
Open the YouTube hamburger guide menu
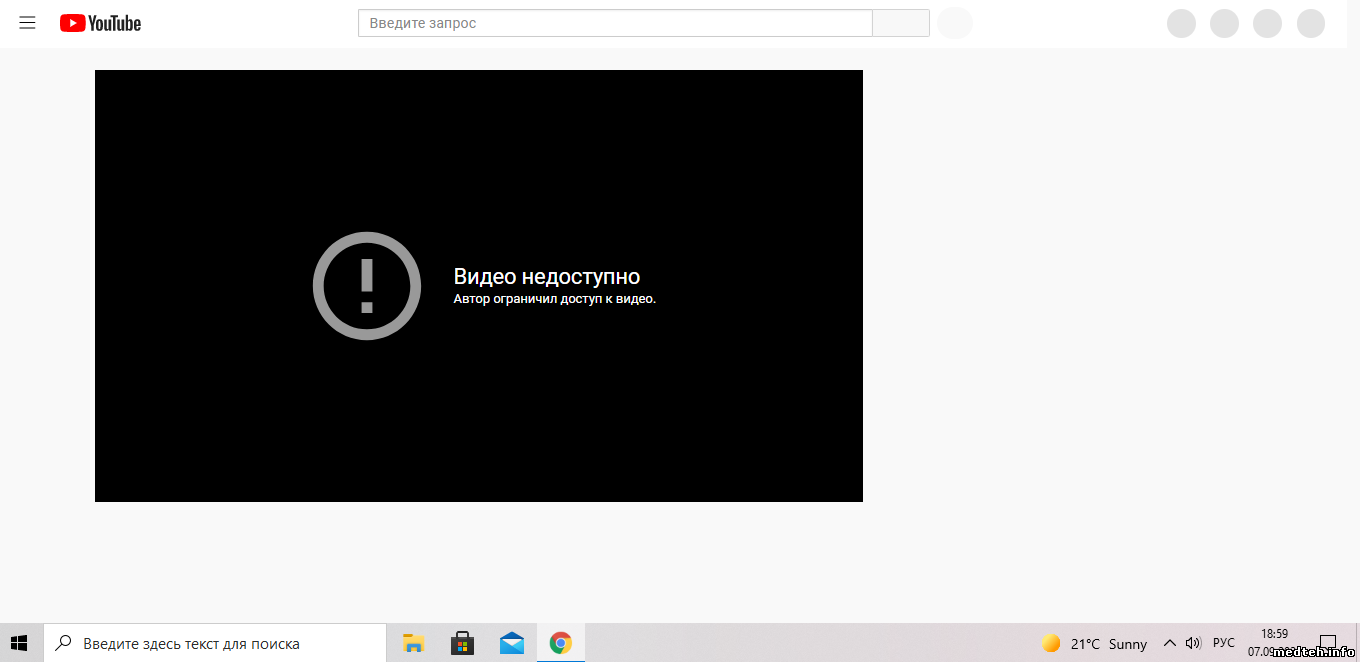[x=27, y=23]
